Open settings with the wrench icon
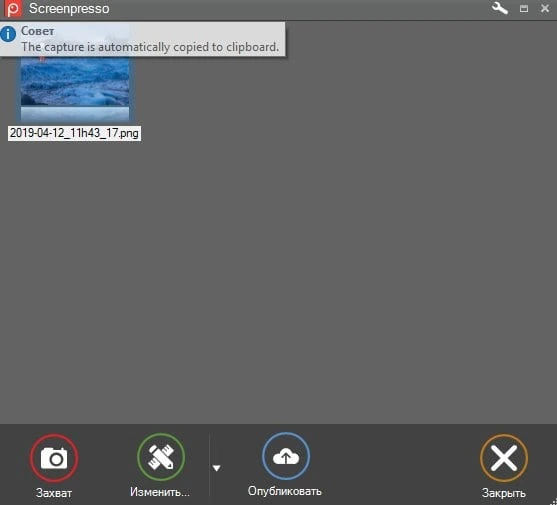557x505 pixels. 500,8
